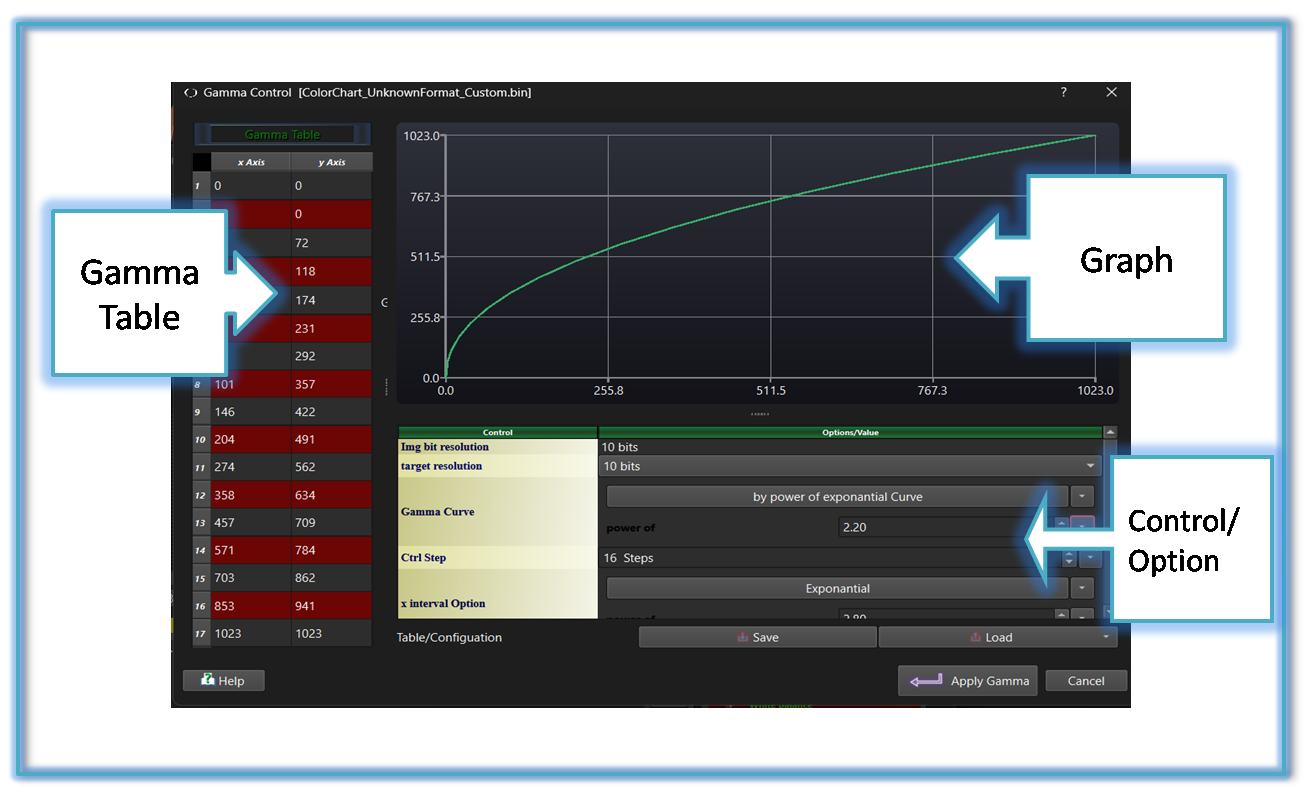
Task: Click the y Axis cell with value 634
Action: [x=332, y=495]
